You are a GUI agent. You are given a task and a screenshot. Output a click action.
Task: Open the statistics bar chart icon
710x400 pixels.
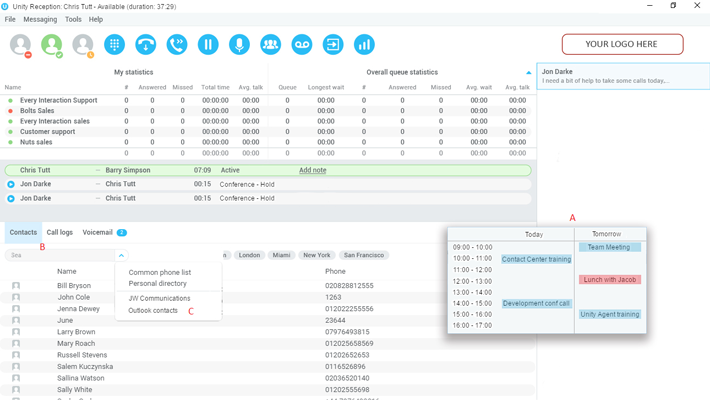[x=364, y=44]
